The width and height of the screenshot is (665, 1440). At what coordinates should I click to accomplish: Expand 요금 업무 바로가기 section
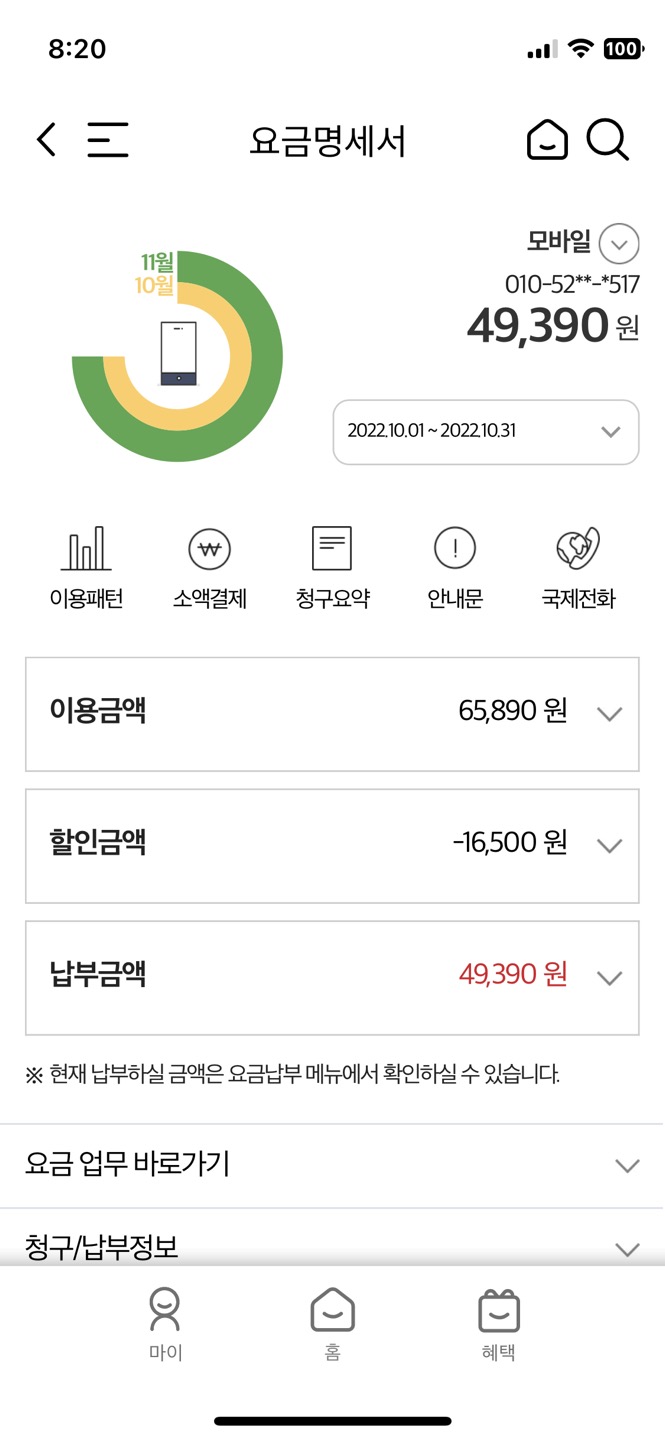(332, 1165)
